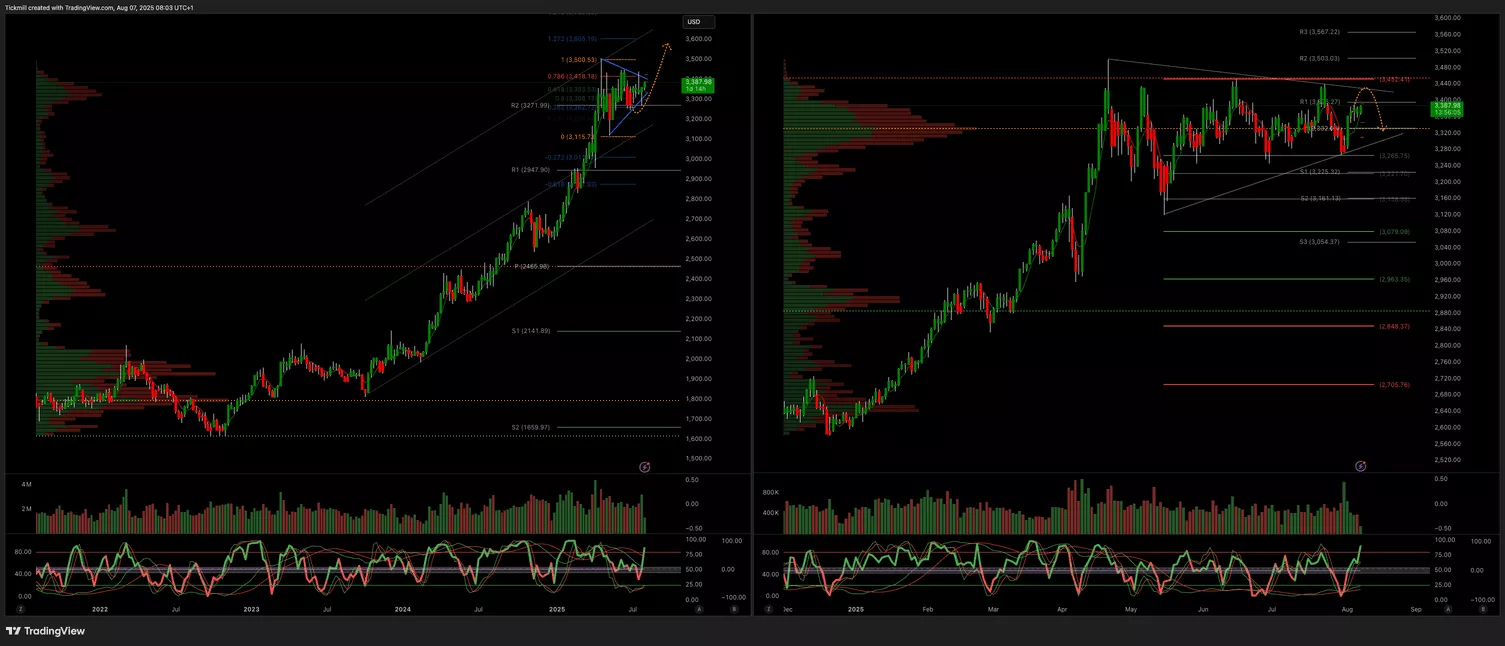The width and height of the screenshot is (1505, 646).
Task: Click the Apr label on right time axis
Action: coord(1060,608)
